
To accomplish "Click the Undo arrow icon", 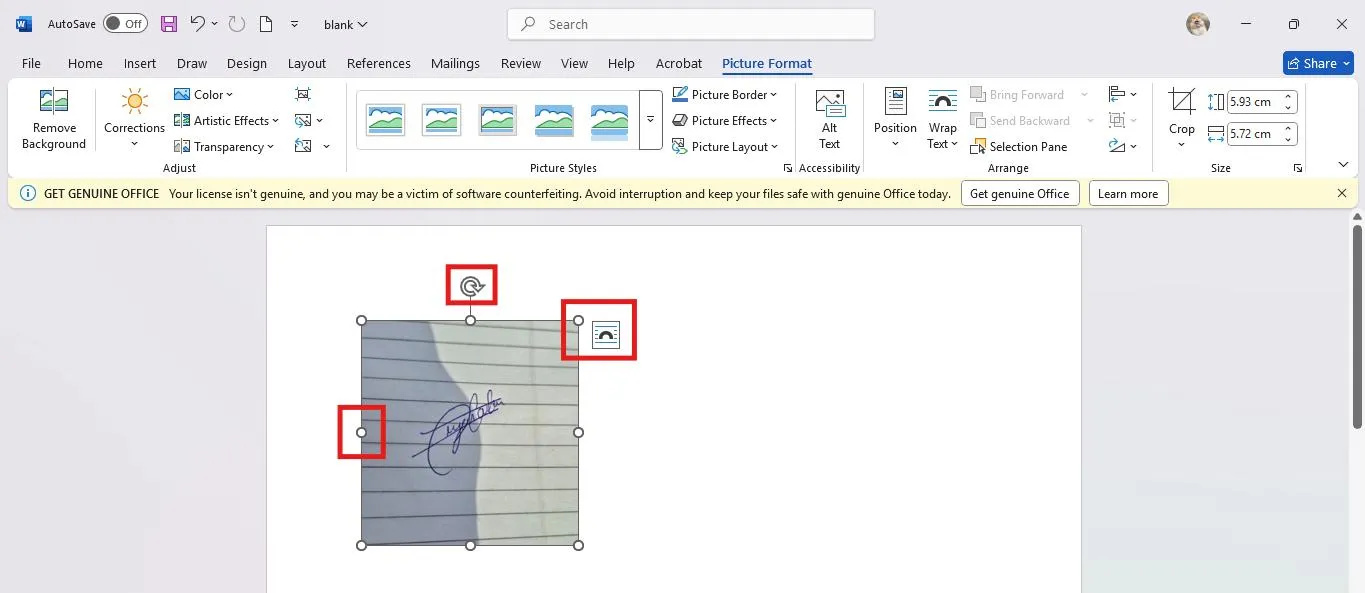I will coord(198,24).
